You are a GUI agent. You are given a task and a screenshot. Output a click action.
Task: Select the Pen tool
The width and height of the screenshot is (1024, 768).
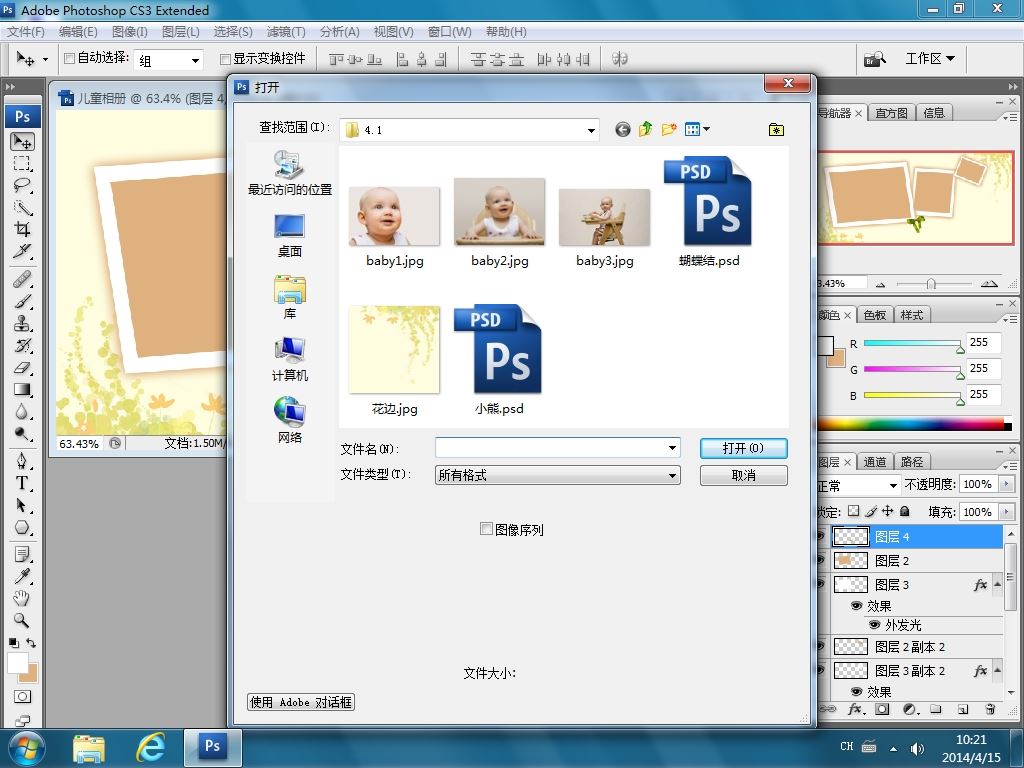tap(22, 461)
